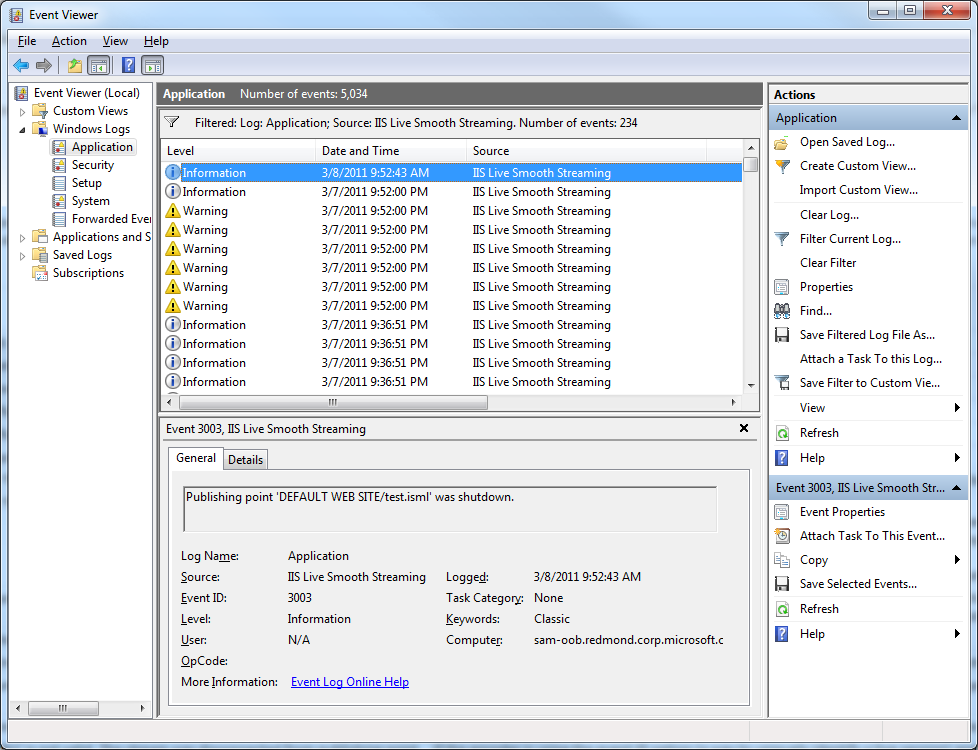Screen dimensions: 978x750
Task: Select the Information row at 3/7/2011 9:52:00 PM
Action: pos(453,192)
